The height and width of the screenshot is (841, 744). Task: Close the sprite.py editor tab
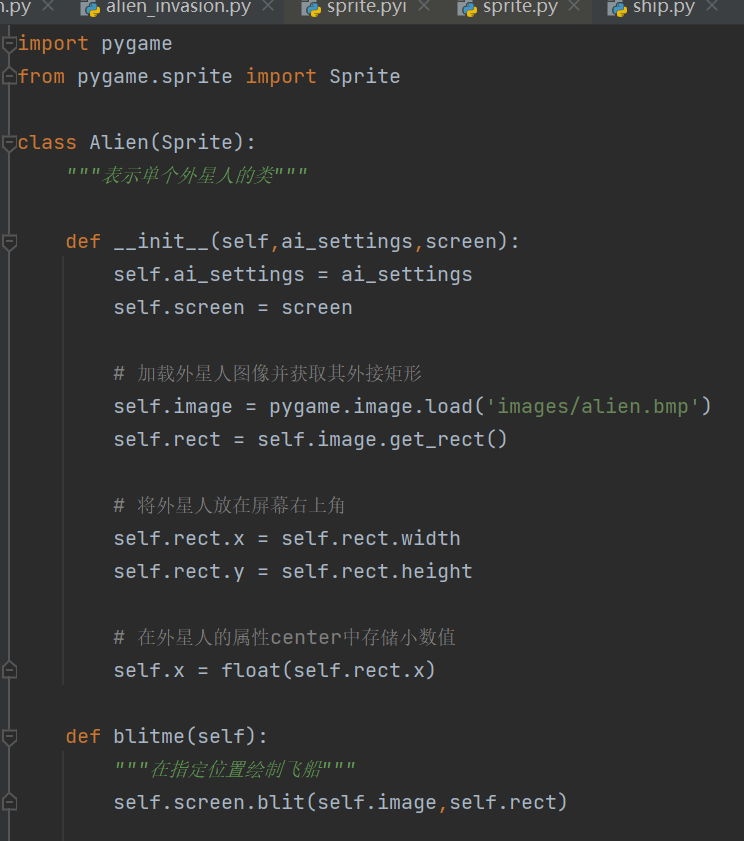(x=575, y=7)
